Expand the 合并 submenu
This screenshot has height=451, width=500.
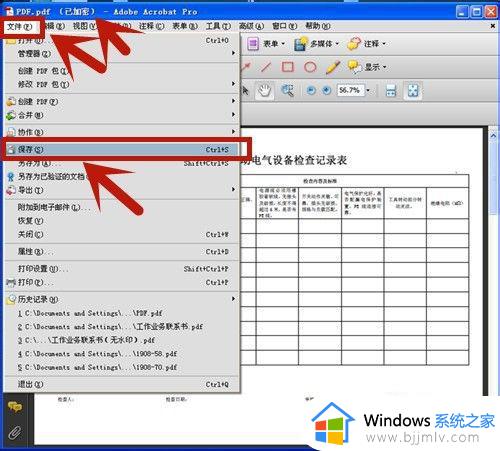point(121,115)
